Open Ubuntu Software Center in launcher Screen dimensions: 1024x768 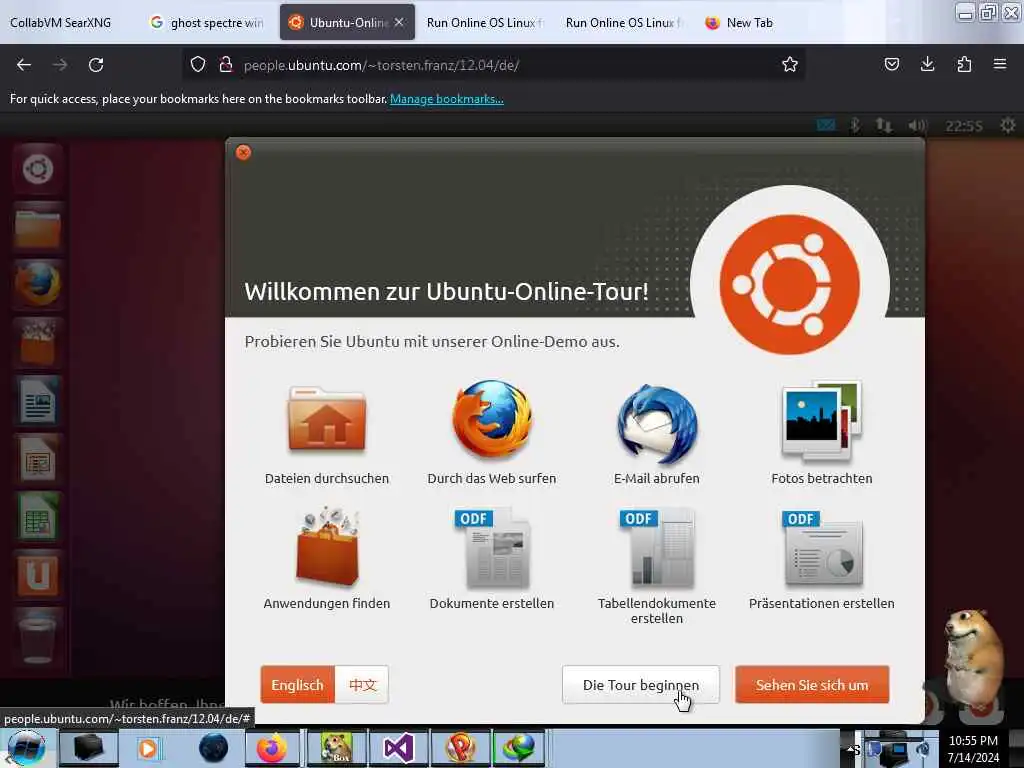coord(37,342)
